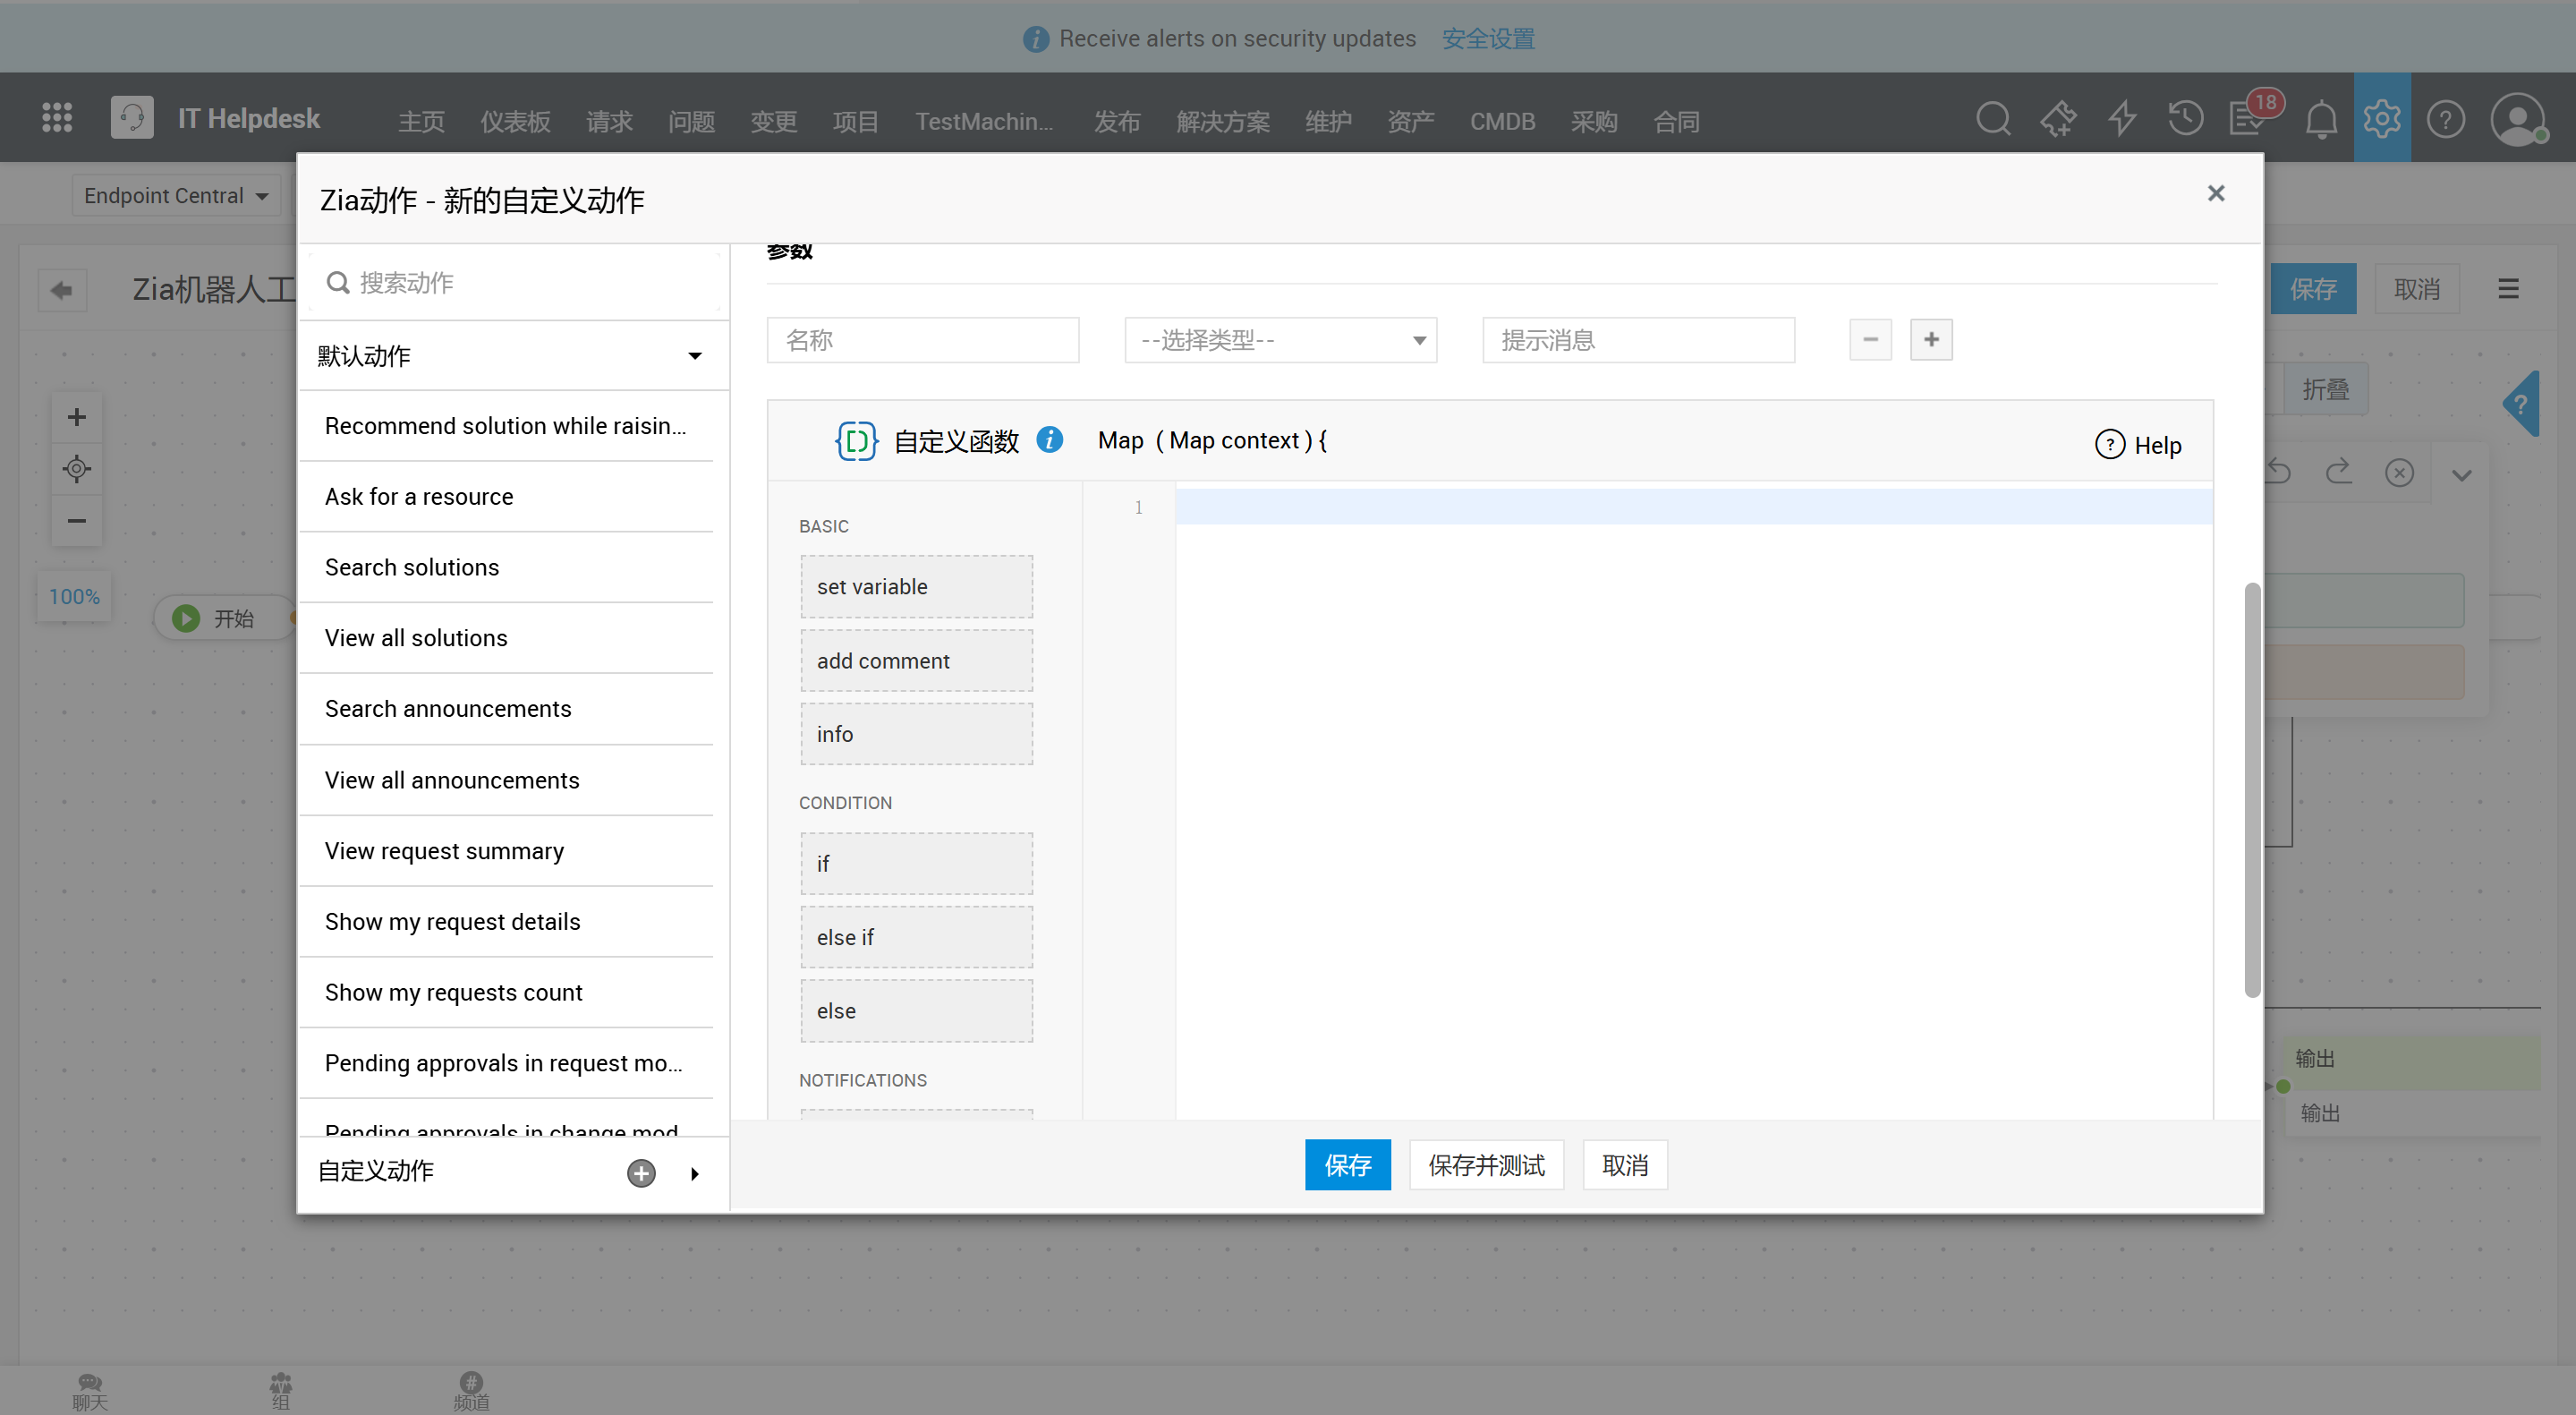The width and height of the screenshot is (2576, 1415).
Task: Open the admin settings gear icon
Action: pos(2381,119)
